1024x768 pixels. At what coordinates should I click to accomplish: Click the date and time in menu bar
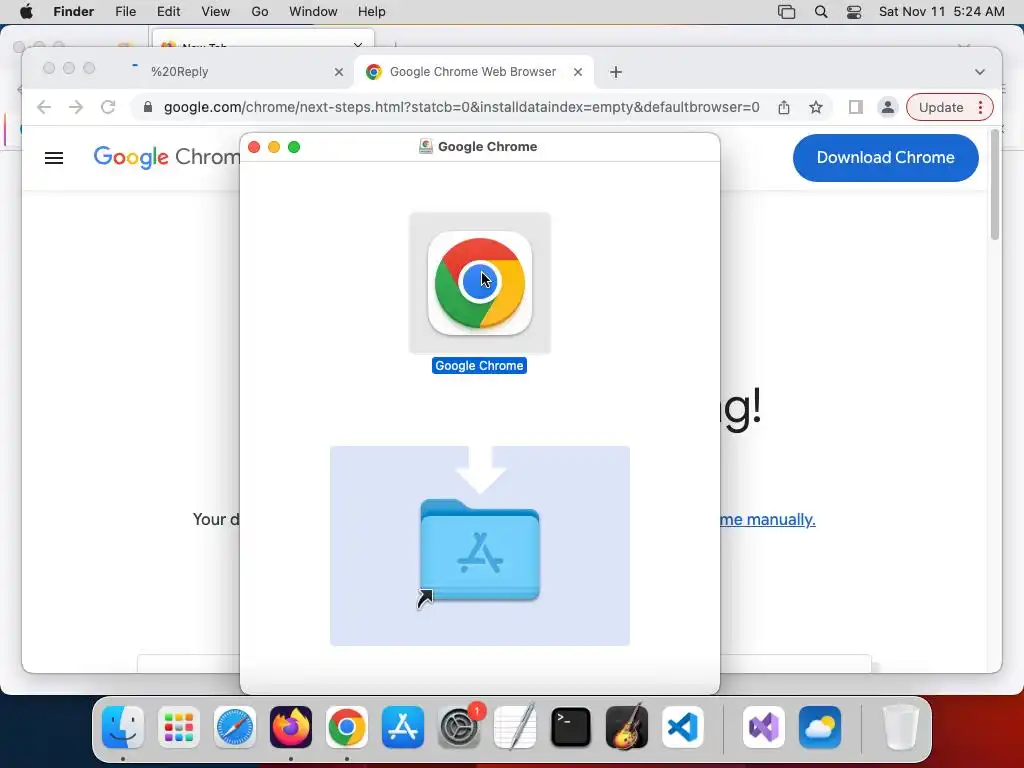click(941, 12)
